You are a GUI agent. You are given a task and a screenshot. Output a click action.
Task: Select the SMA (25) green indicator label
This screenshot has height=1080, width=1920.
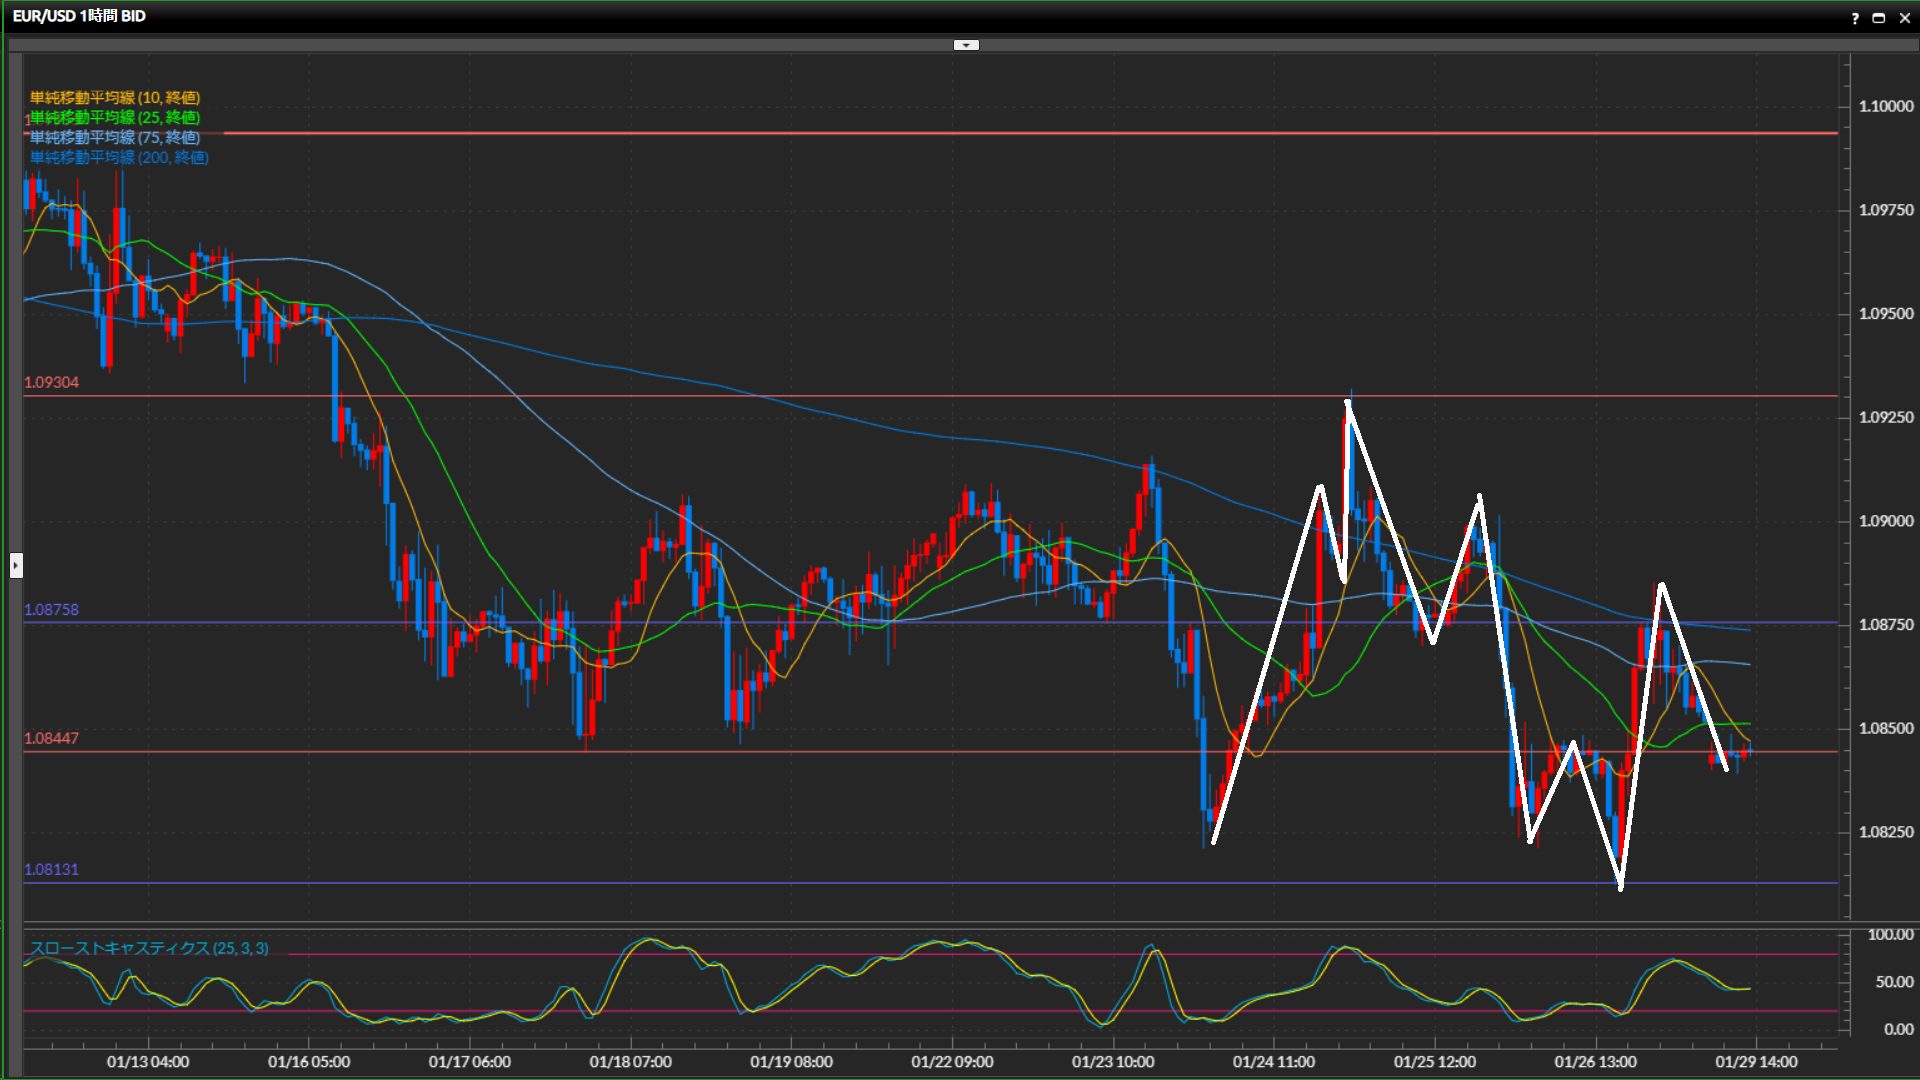[115, 118]
